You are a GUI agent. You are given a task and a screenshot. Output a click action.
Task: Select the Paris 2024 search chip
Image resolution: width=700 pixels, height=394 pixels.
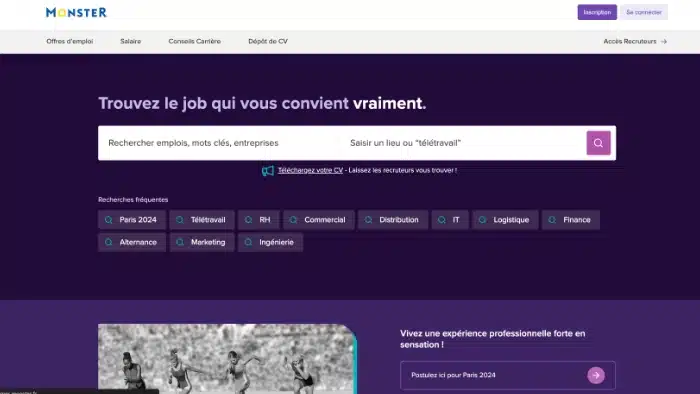point(132,220)
